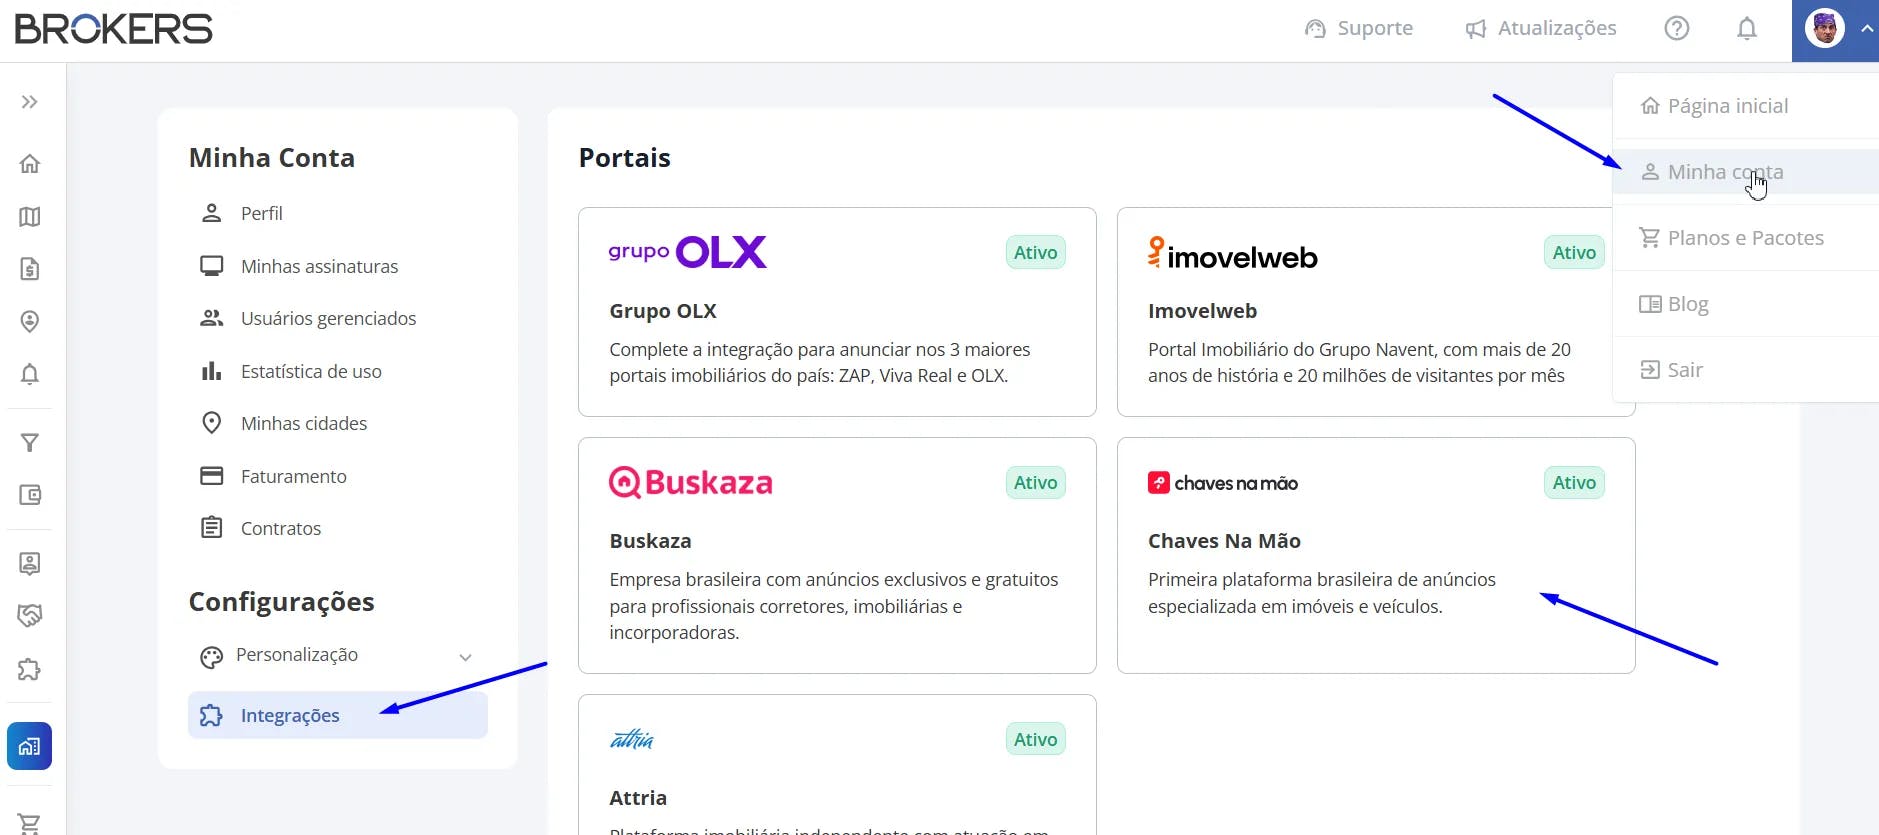The height and width of the screenshot is (835, 1879).
Task: Open the Faturamento section
Action: click(293, 476)
